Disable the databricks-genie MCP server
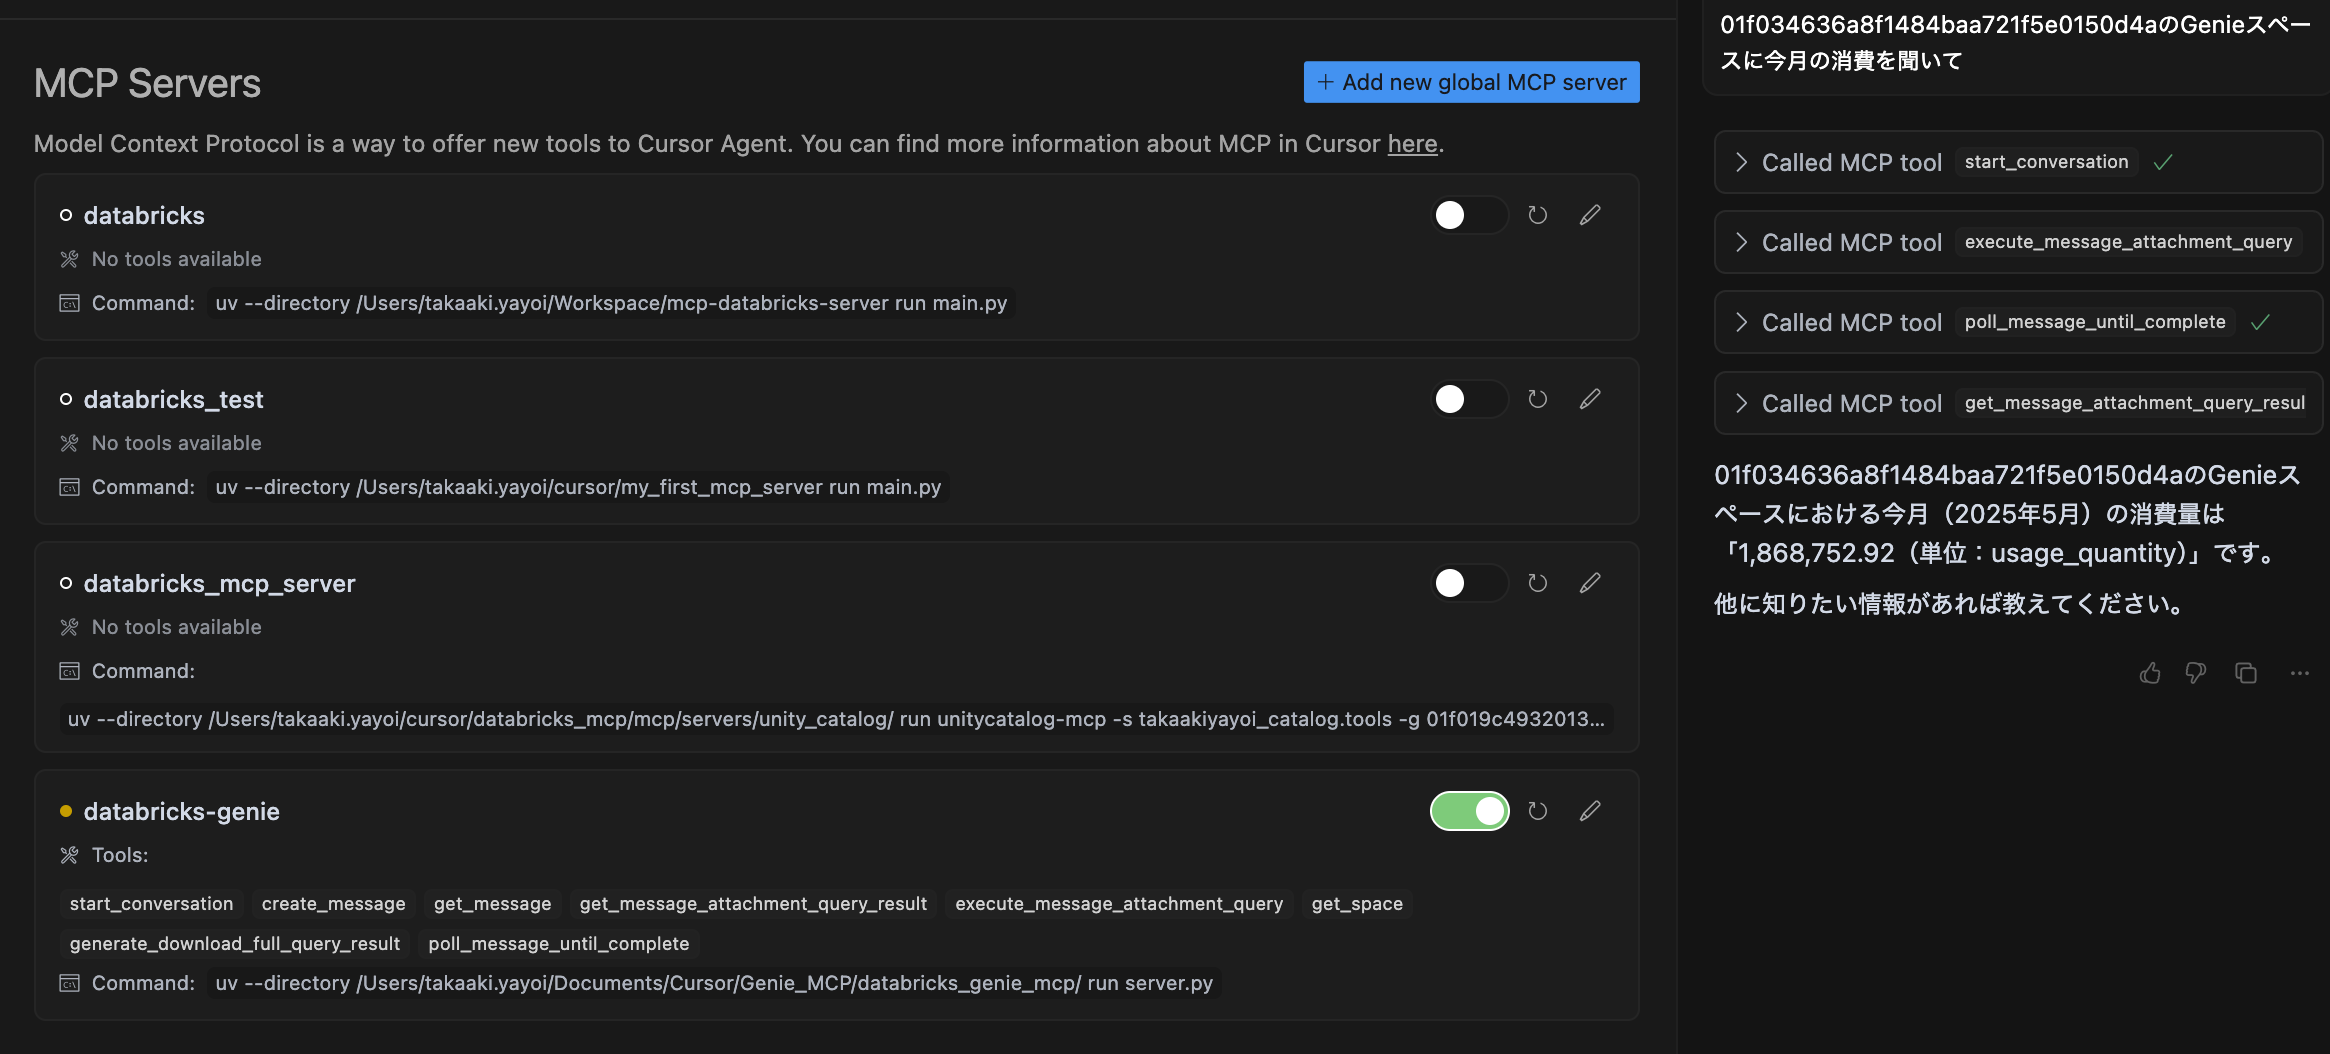This screenshot has height=1054, width=2330. coord(1470,811)
